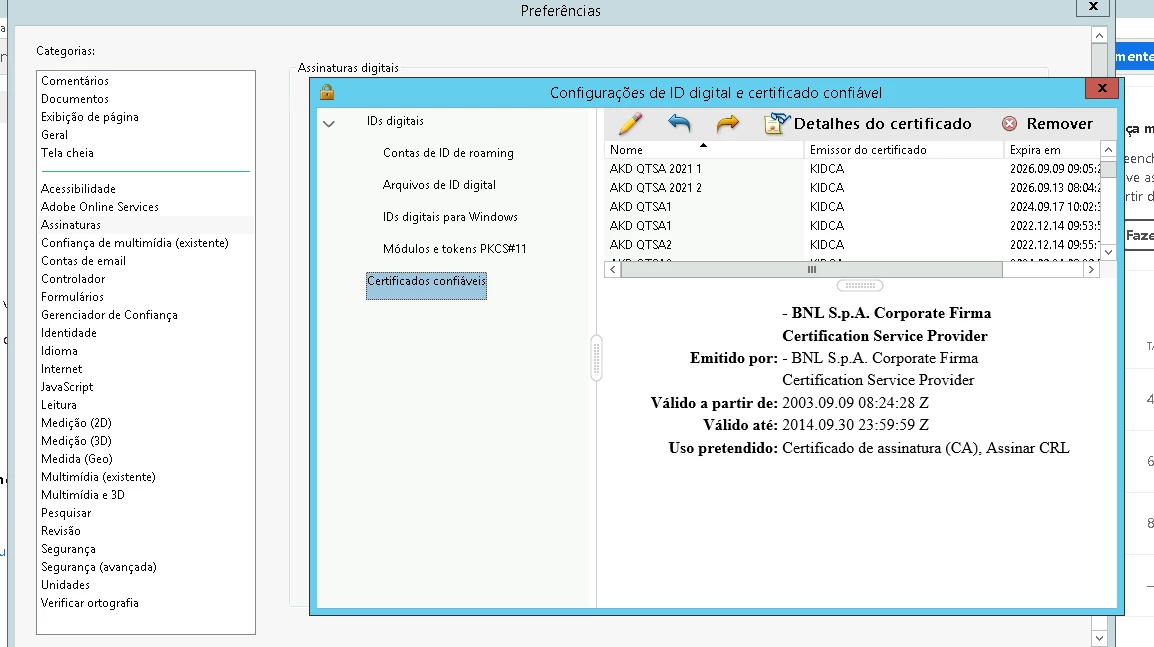This screenshot has height=647, width=1154.
Task: Select IDs digitais tree item
Action: point(395,121)
